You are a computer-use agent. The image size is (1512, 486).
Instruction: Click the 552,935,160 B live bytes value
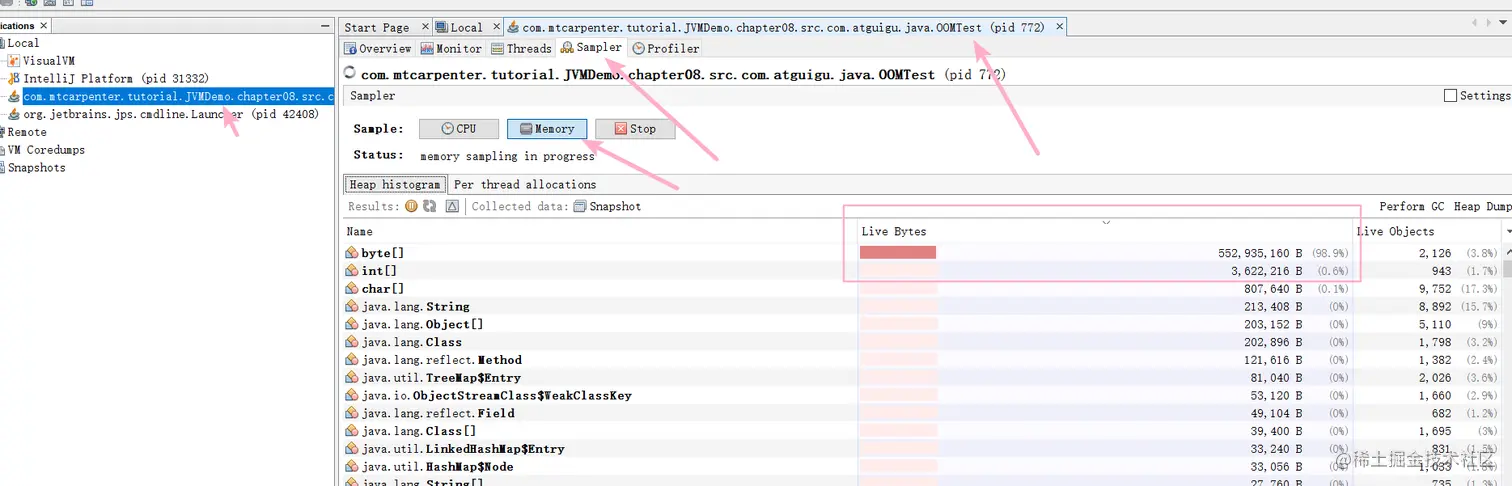point(1260,253)
